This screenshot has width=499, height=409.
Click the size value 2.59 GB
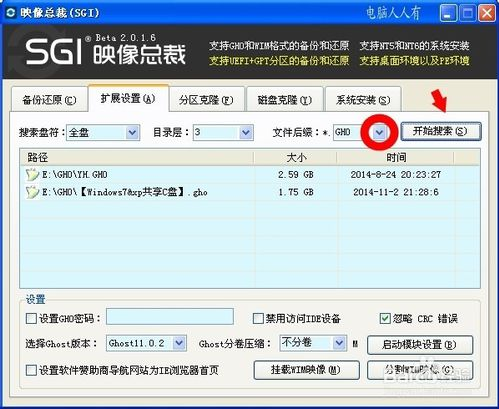(x=296, y=174)
